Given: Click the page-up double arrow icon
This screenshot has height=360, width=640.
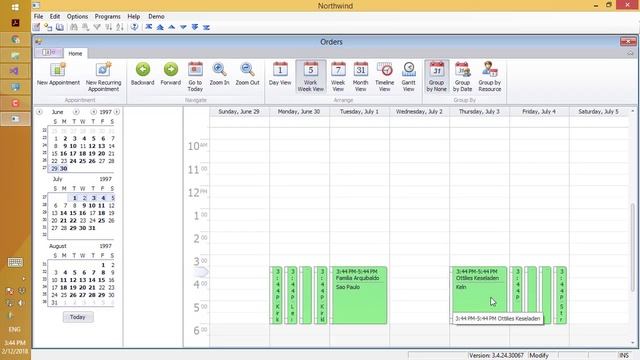Looking at the screenshot, I should [x=160, y=27].
